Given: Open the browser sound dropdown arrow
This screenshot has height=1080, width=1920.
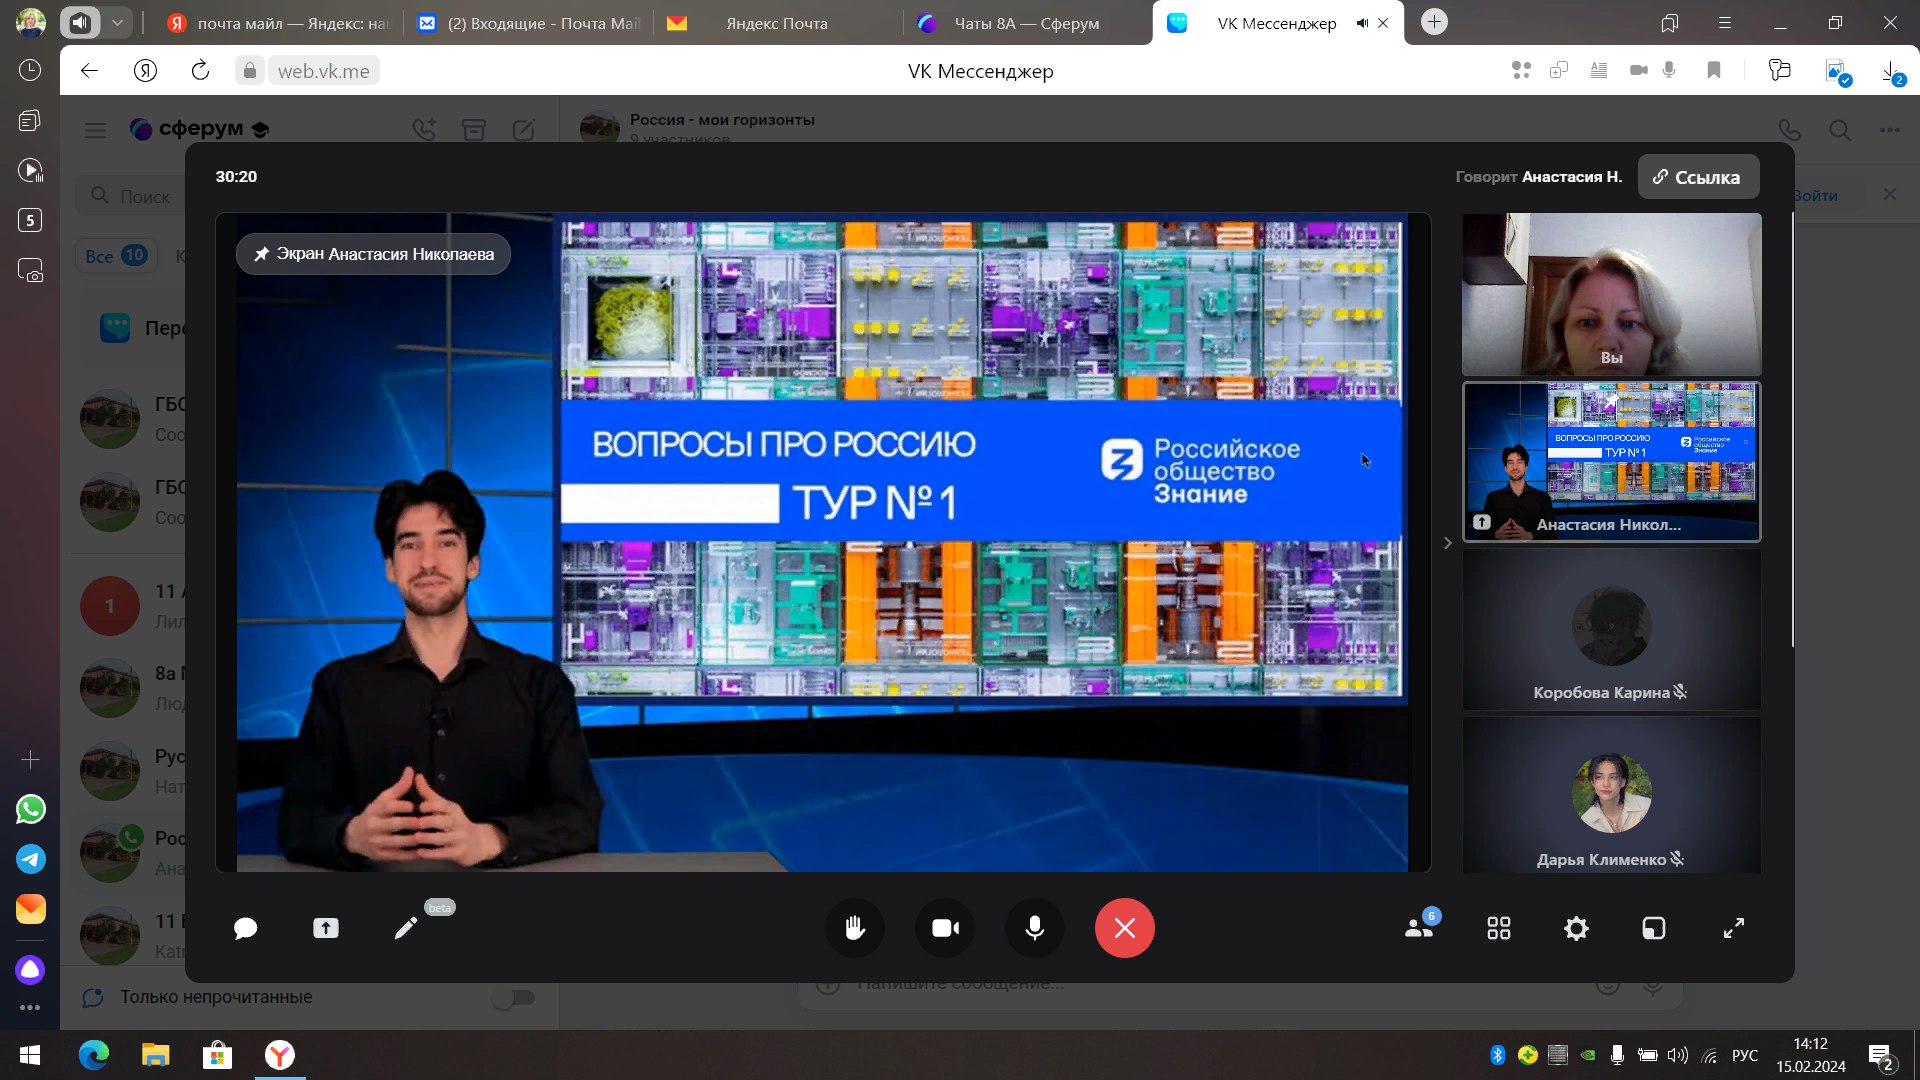Looking at the screenshot, I should coord(117,22).
